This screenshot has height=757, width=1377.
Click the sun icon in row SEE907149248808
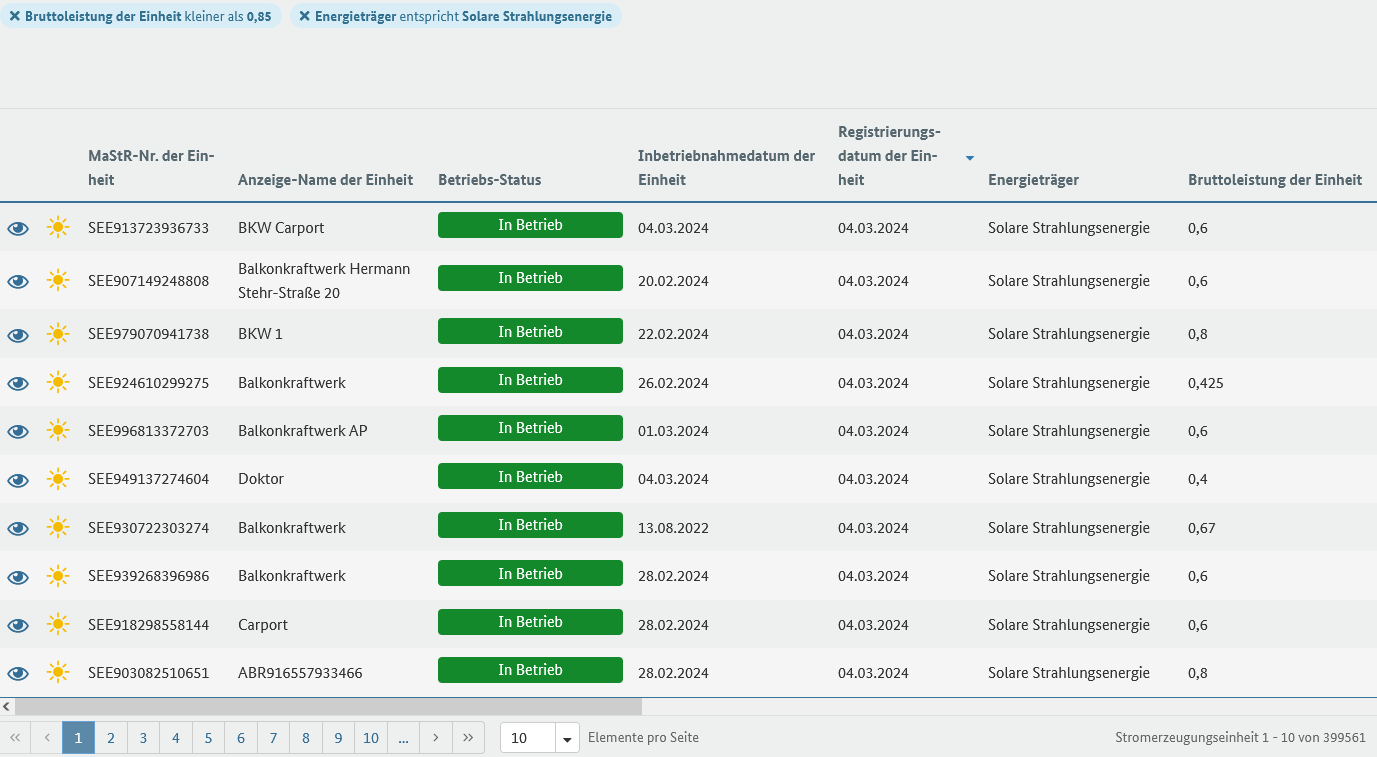(59, 280)
